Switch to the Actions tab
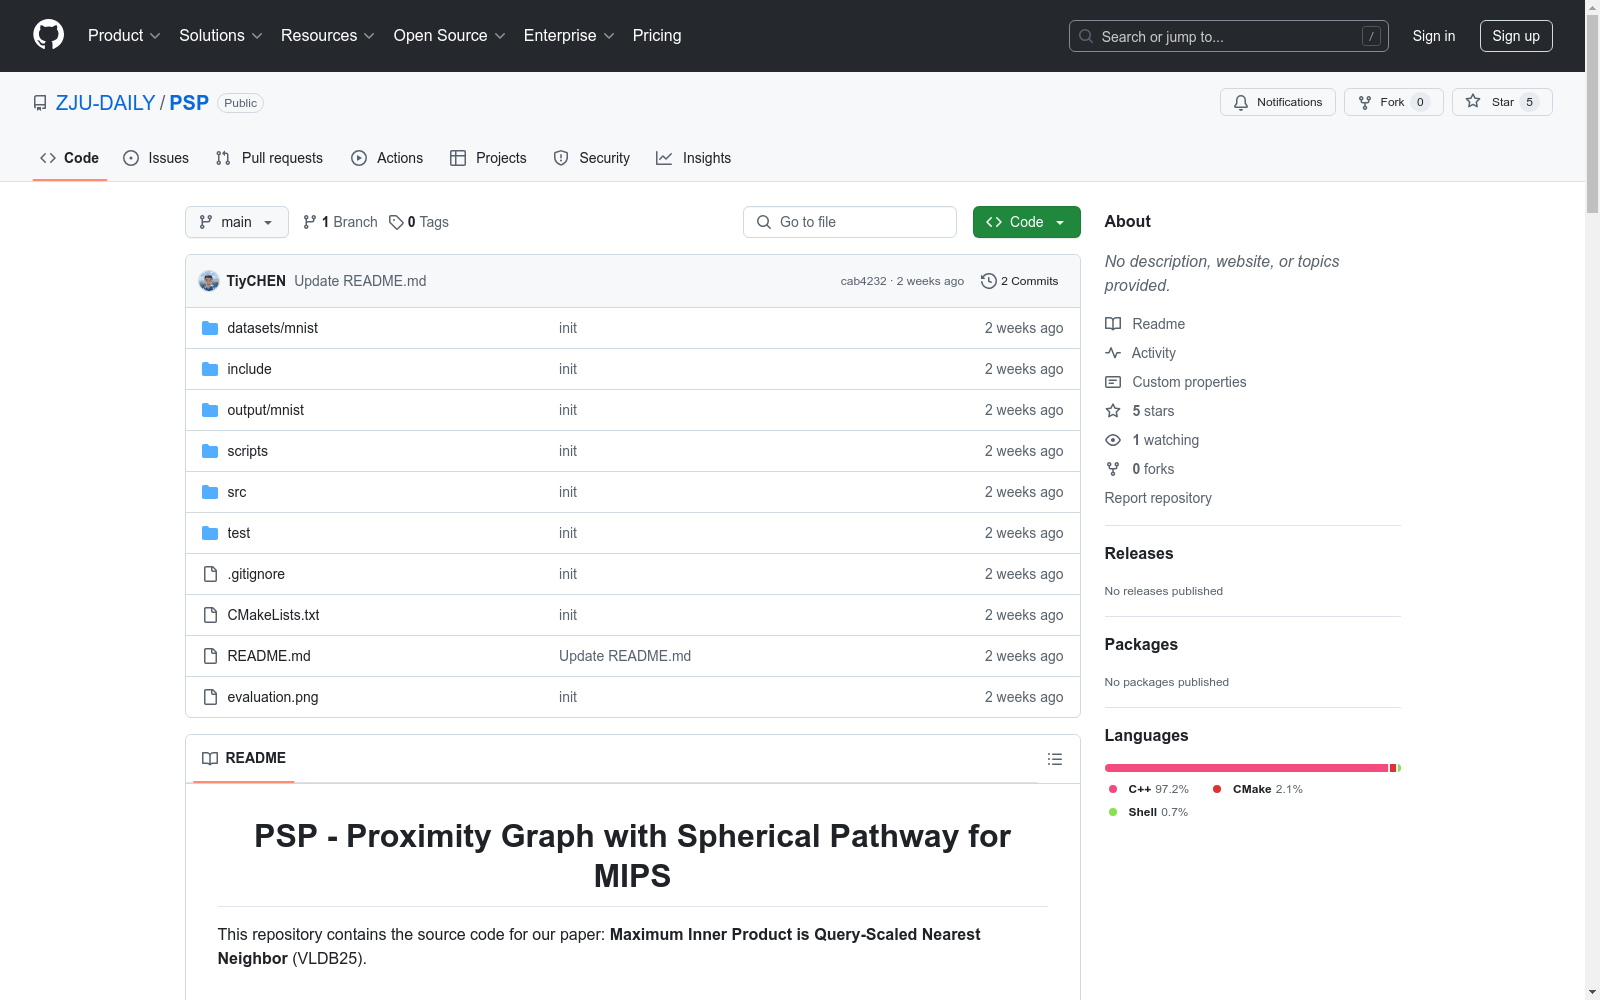Image resolution: width=1600 pixels, height=1000 pixels. (387, 158)
